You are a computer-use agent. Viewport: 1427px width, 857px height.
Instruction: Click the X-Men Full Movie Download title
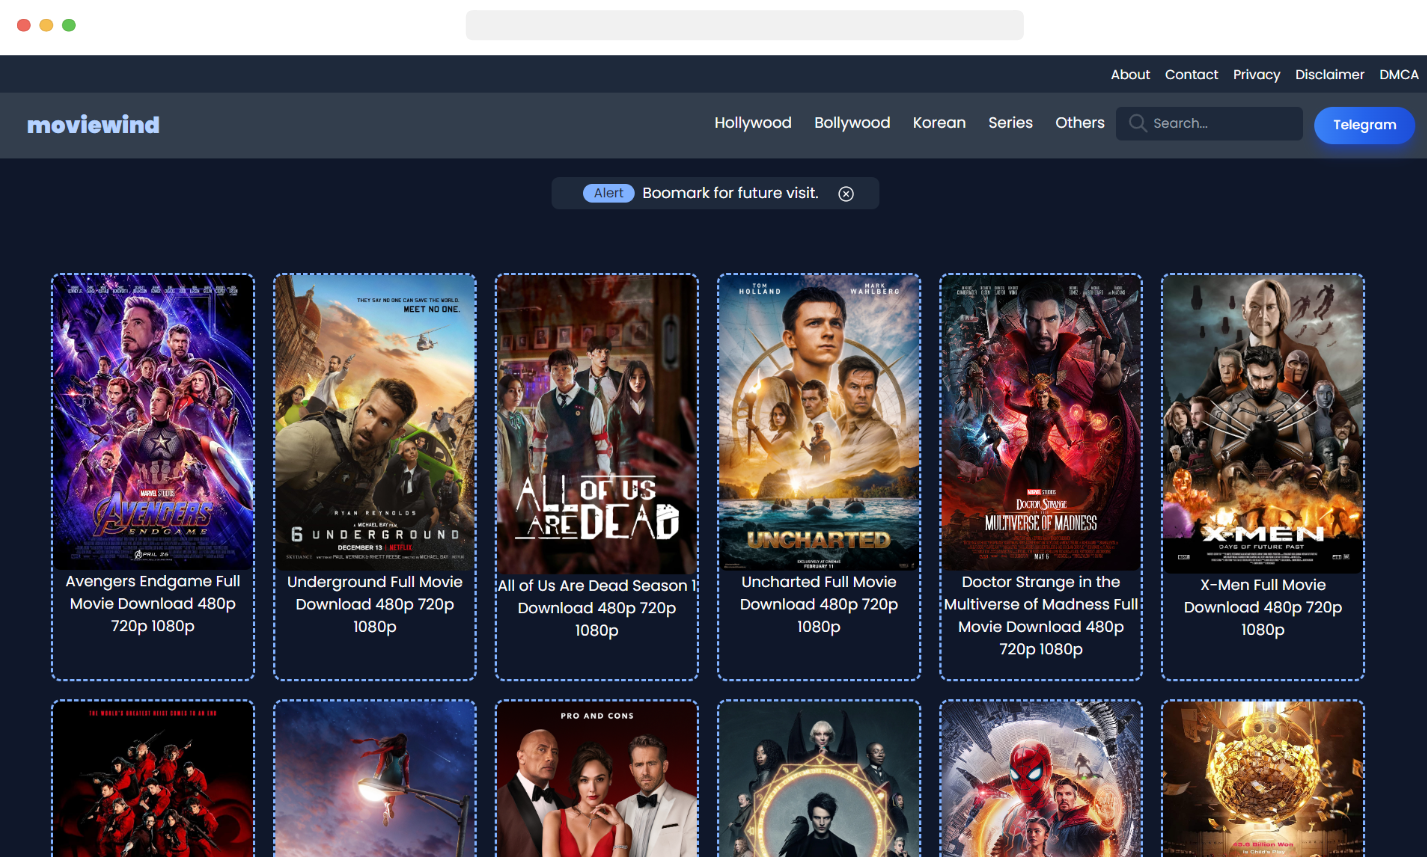point(1263,607)
